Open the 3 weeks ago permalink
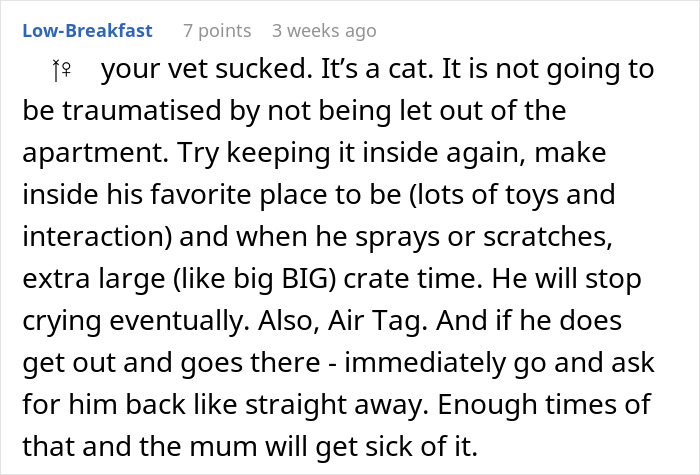 point(324,30)
